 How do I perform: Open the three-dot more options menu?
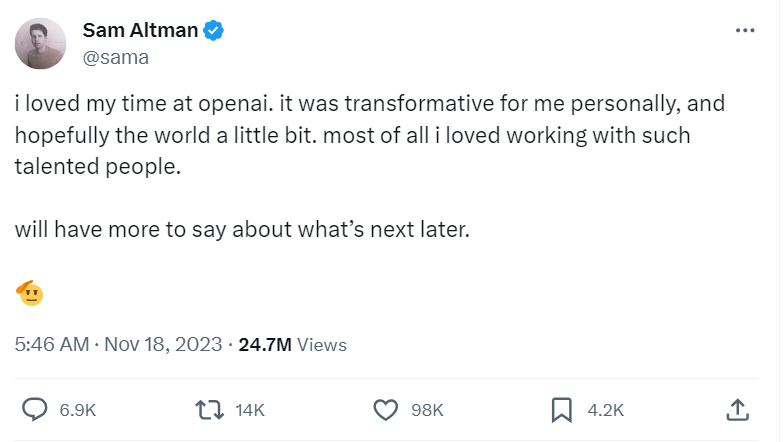[x=745, y=31]
